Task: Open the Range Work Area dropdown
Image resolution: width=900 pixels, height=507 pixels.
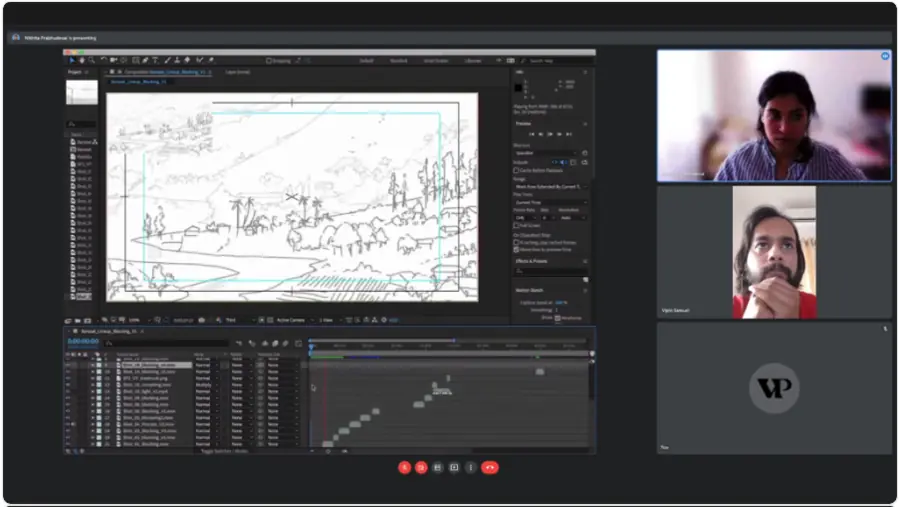Action: coord(550,187)
